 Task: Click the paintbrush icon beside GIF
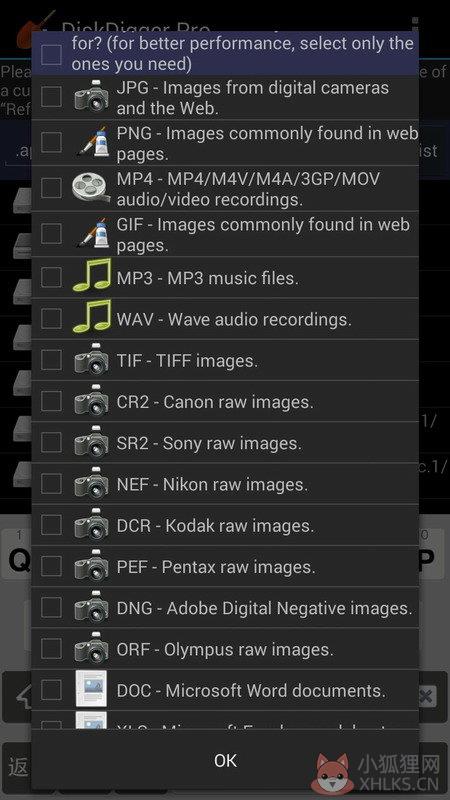[x=93, y=233]
